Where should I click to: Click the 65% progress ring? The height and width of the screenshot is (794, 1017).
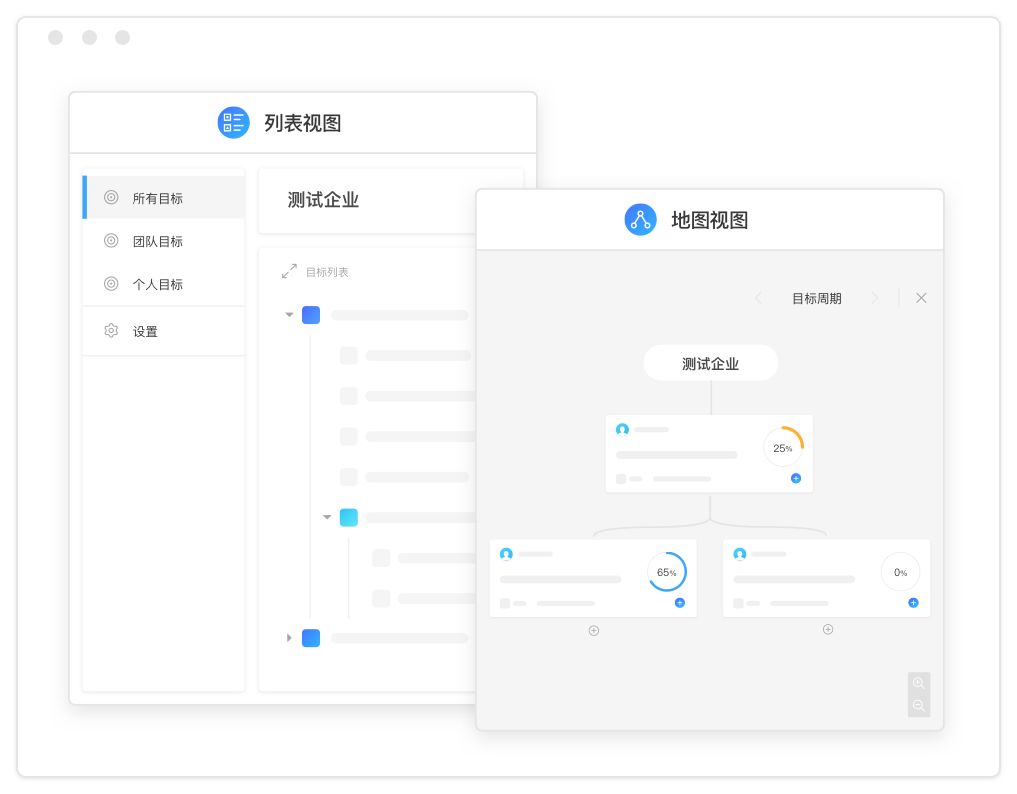(x=667, y=571)
